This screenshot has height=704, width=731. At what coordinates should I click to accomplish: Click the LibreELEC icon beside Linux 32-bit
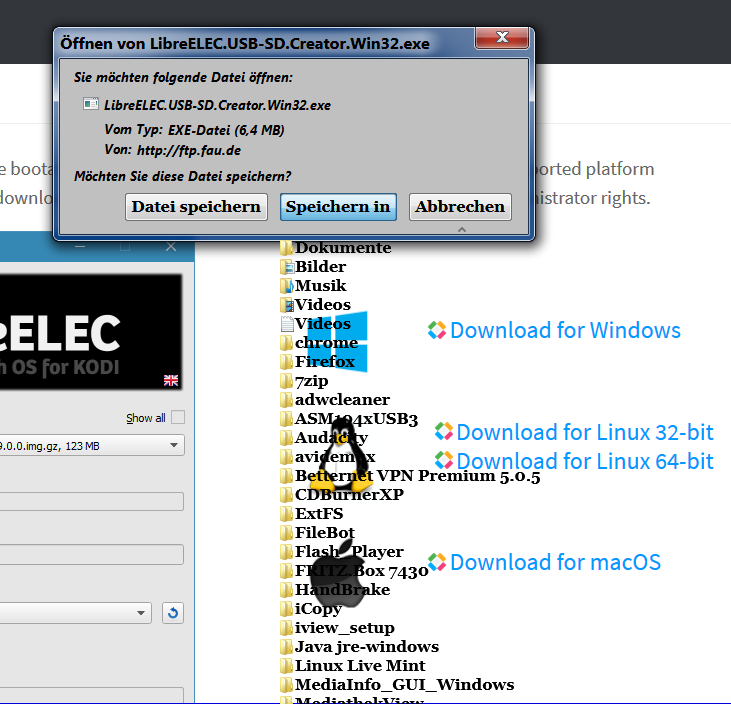tap(444, 431)
